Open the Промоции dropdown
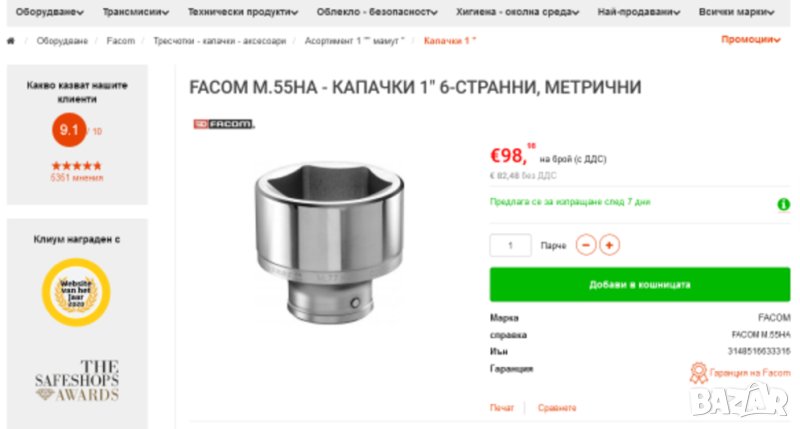 [751, 39]
